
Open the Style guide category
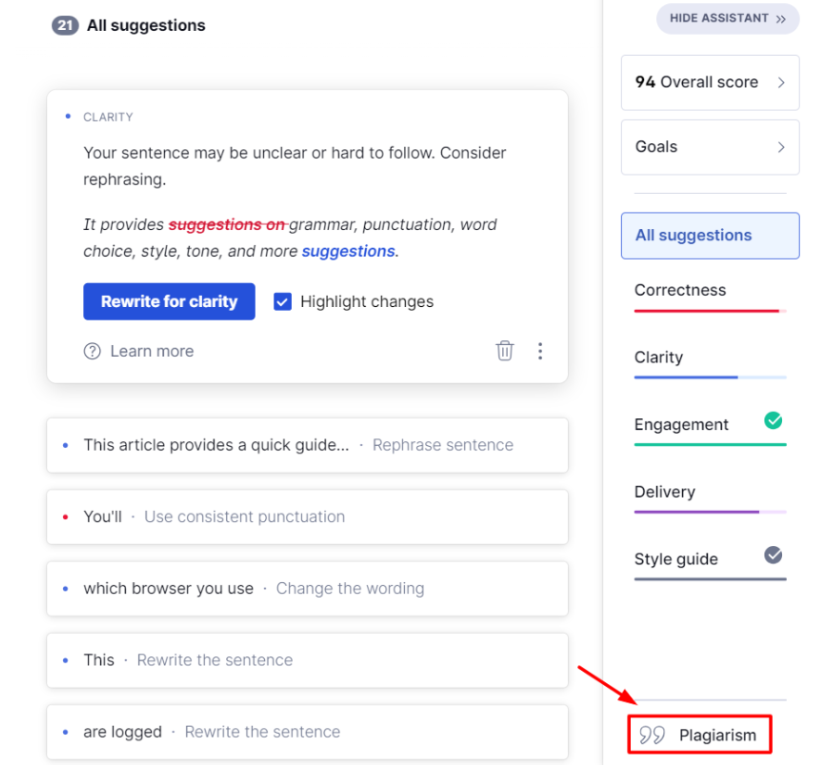710,563
